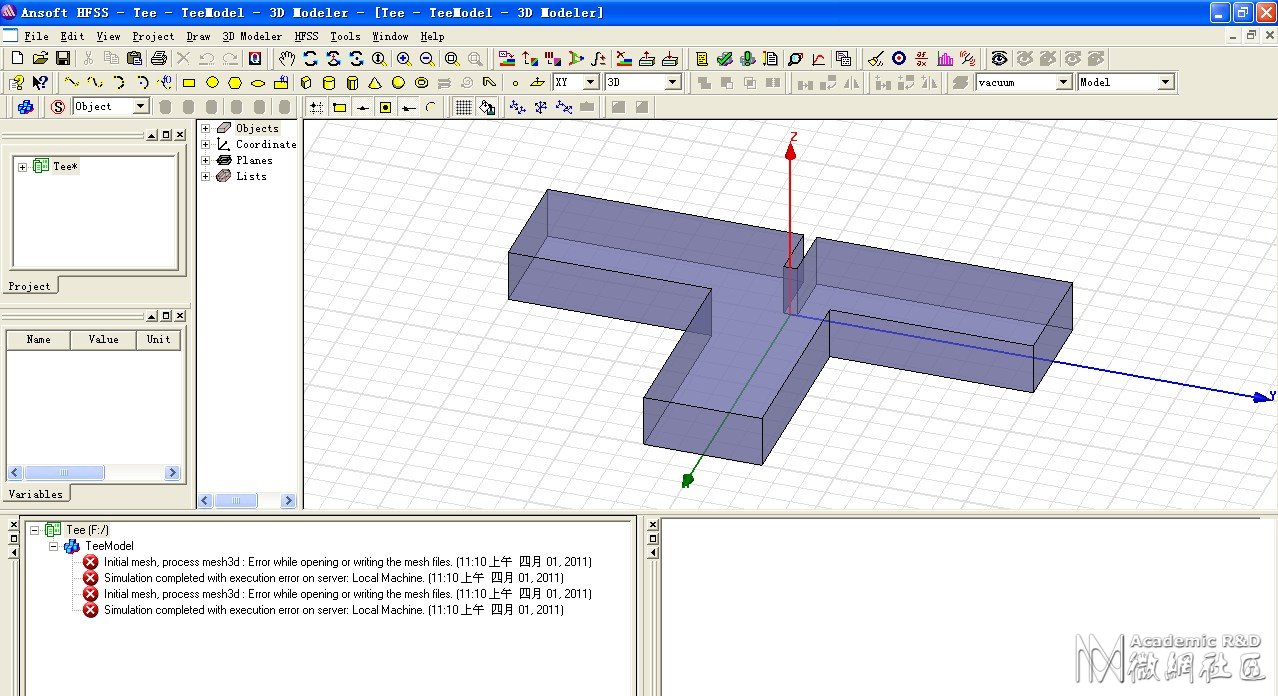Select the Planes item in model tree

pyautogui.click(x=254, y=160)
